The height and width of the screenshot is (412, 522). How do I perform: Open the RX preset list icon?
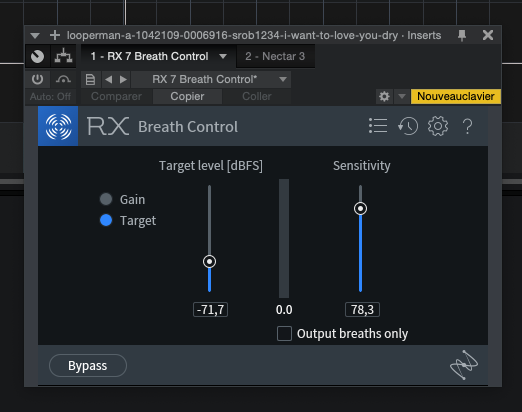click(378, 126)
